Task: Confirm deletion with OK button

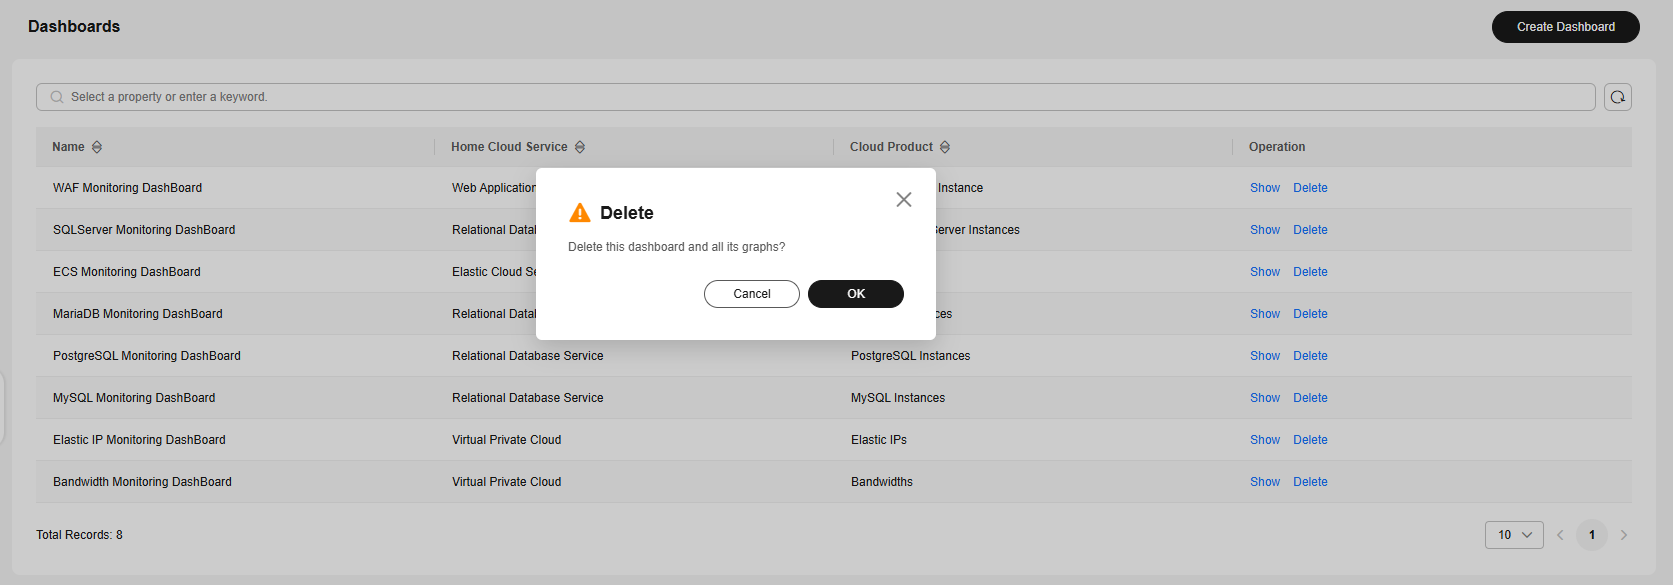Action: coord(856,294)
